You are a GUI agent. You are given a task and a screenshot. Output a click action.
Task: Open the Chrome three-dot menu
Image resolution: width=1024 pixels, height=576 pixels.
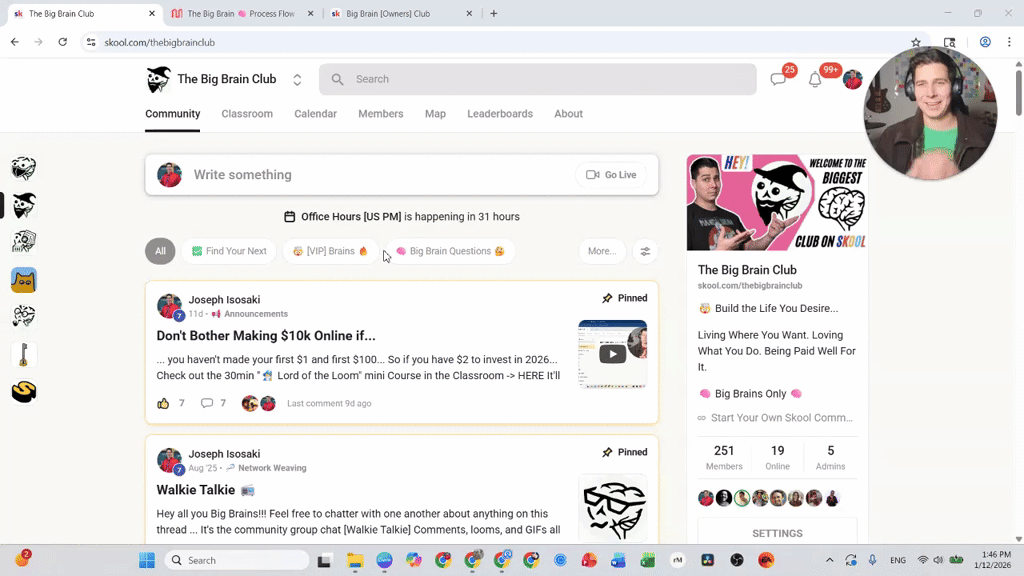(1009, 42)
